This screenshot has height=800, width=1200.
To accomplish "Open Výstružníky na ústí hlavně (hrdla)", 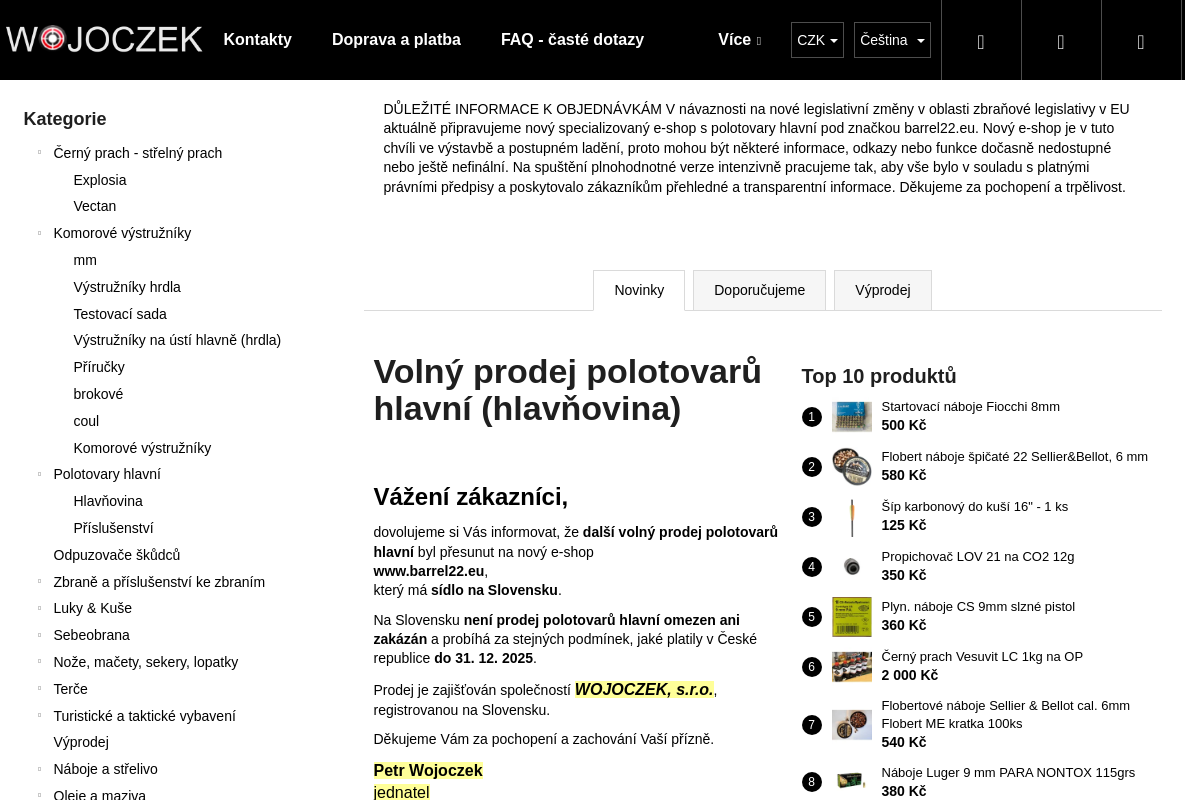I will (177, 340).
